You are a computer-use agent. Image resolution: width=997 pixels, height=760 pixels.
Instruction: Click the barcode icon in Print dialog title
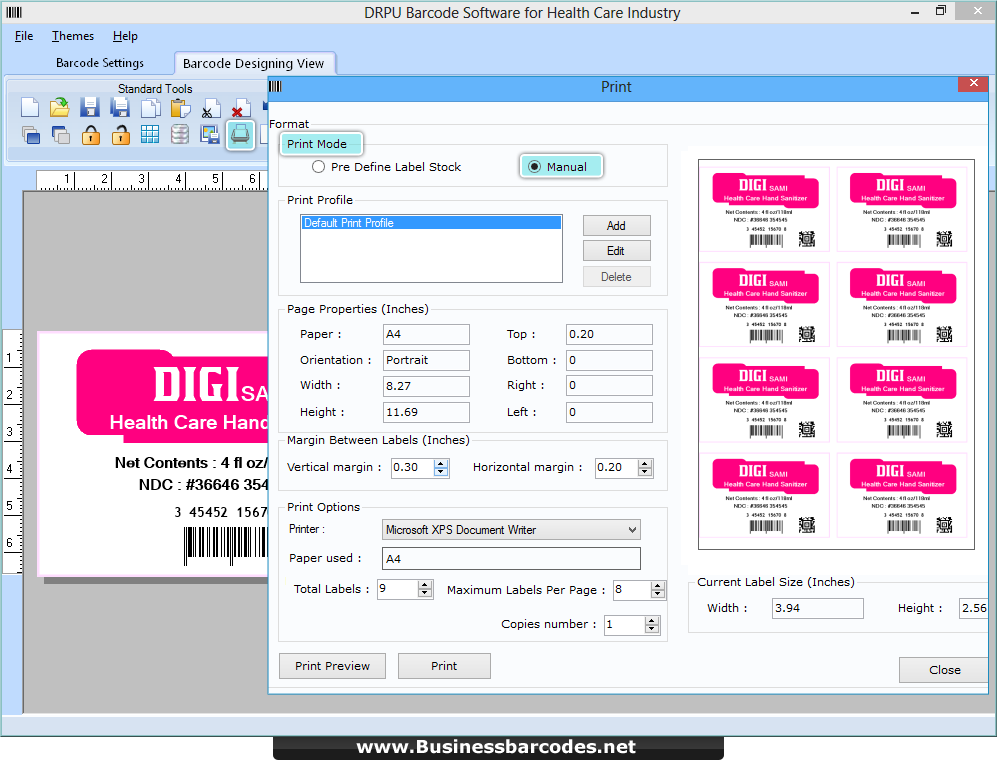pyautogui.click(x=275, y=86)
